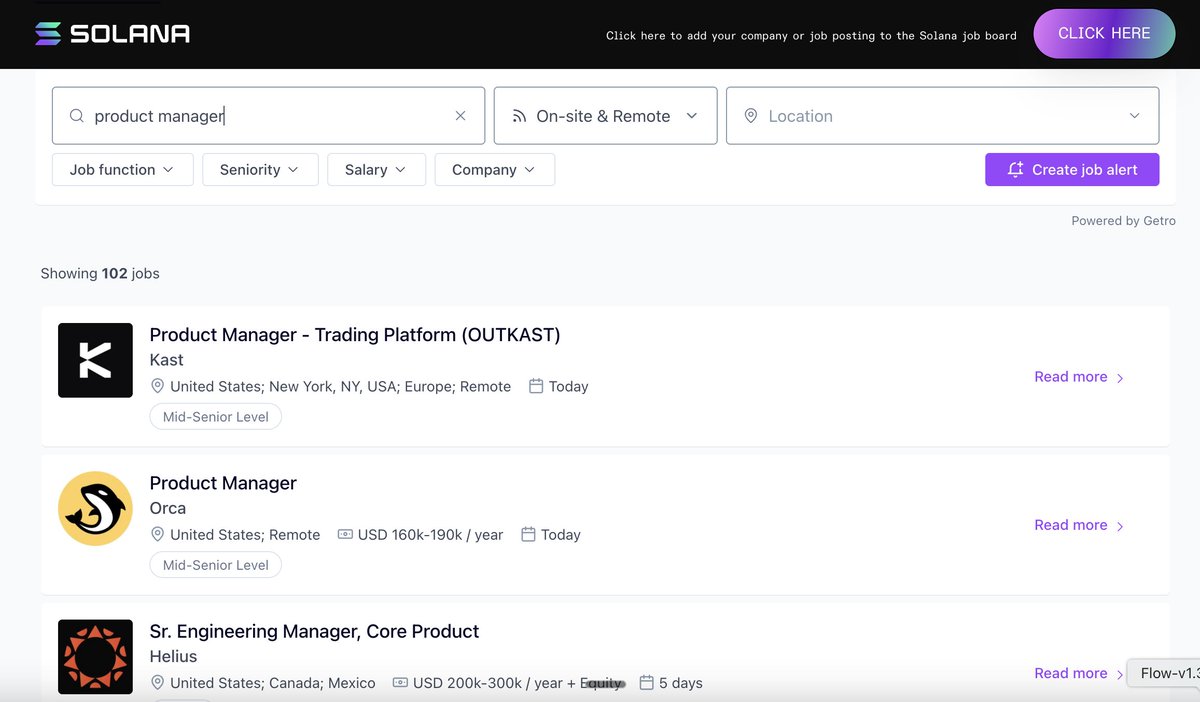Open the Seniority filter

pyautogui.click(x=260, y=170)
